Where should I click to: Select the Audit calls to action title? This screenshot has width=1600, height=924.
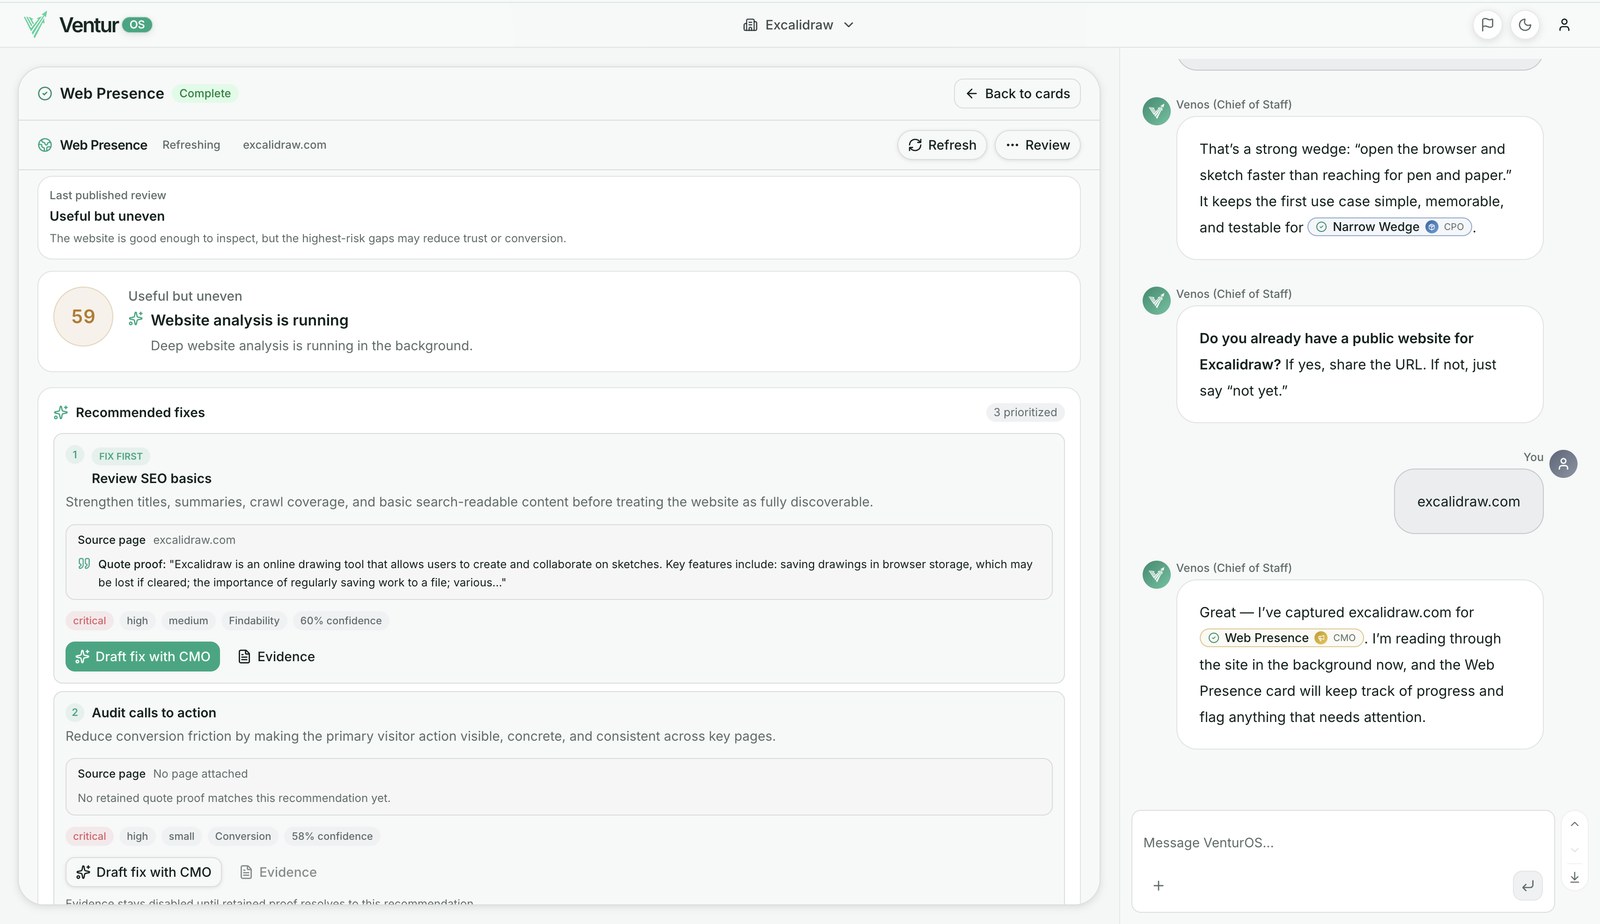click(154, 713)
